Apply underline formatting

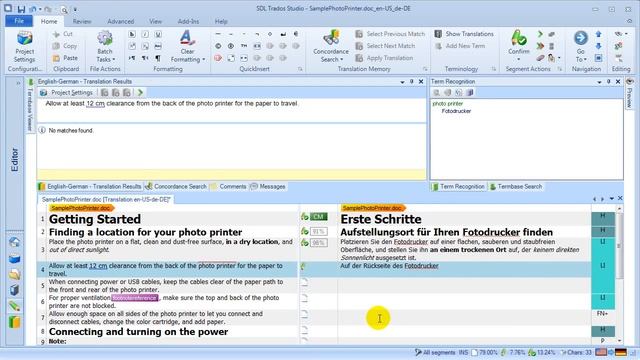pyautogui.click(x=158, y=34)
